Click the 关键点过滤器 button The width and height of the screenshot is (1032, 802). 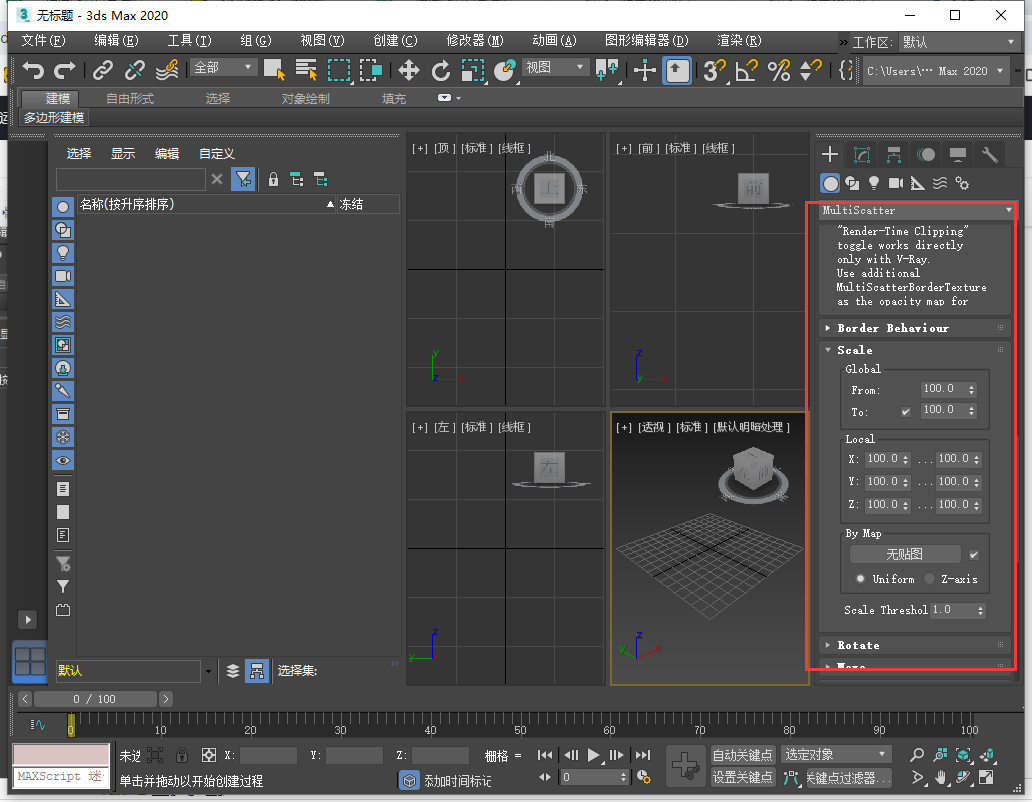tap(848, 778)
